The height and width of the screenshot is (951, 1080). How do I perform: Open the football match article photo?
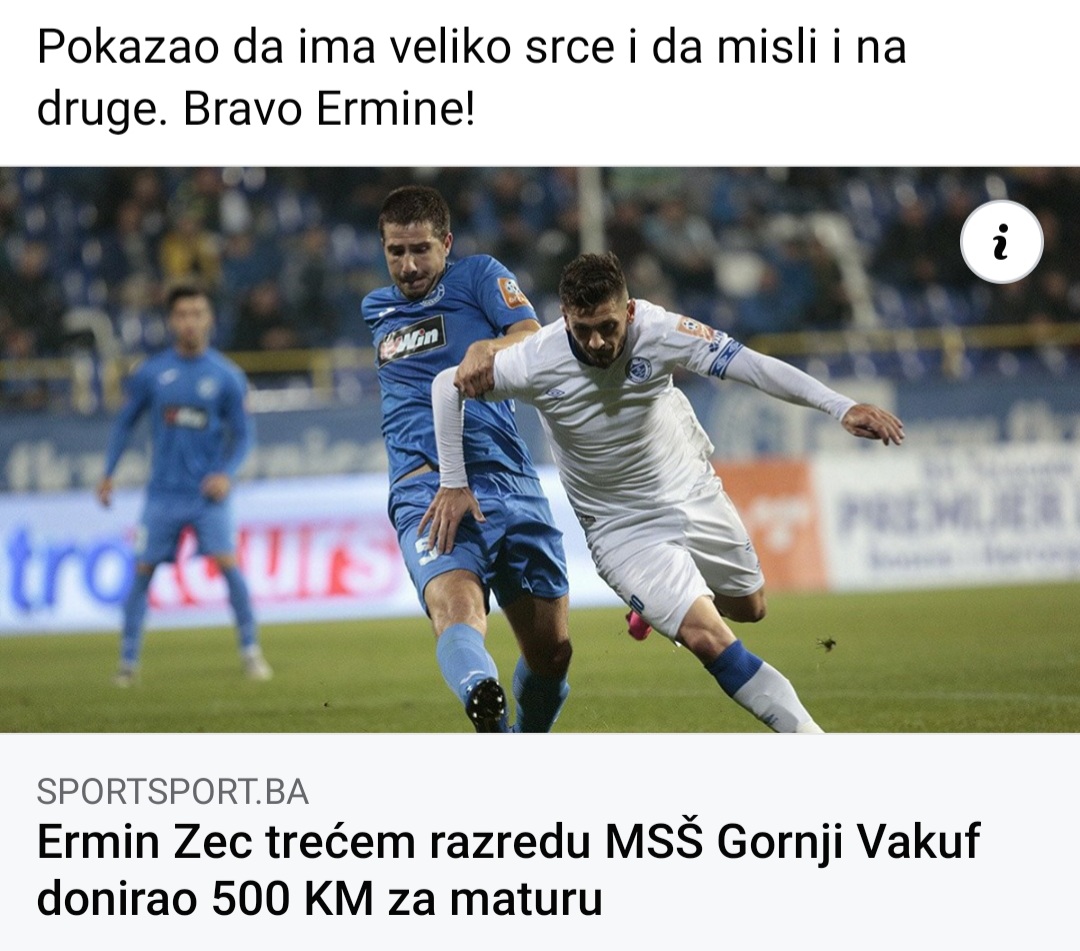pos(540,450)
